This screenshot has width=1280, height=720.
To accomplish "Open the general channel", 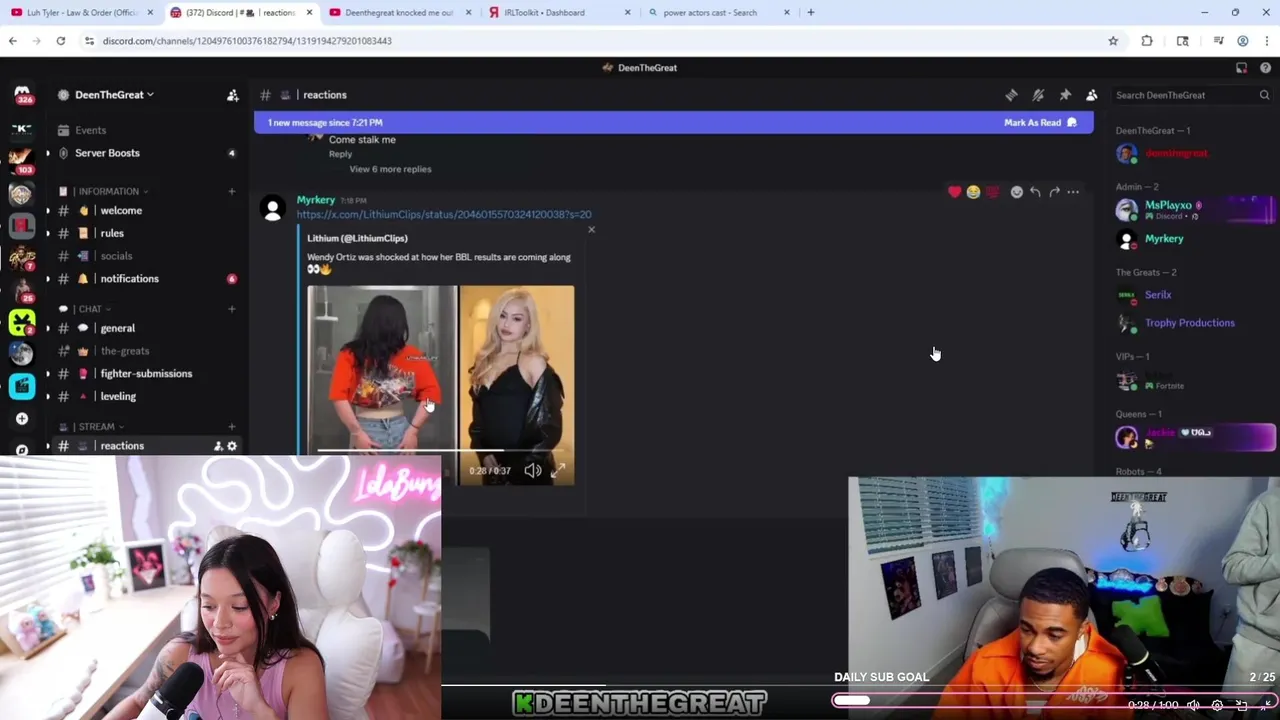I will (118, 328).
